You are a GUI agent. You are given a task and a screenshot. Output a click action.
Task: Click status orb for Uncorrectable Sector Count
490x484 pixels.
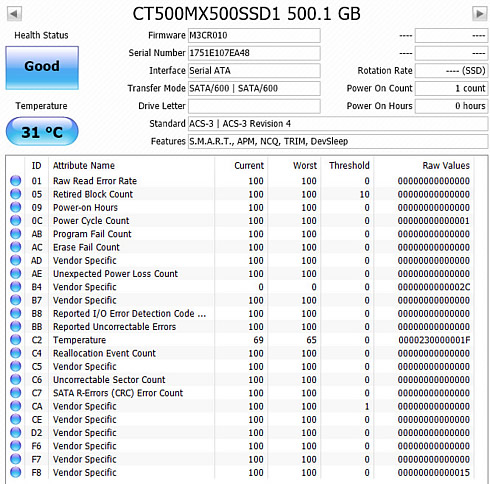[x=15, y=379]
